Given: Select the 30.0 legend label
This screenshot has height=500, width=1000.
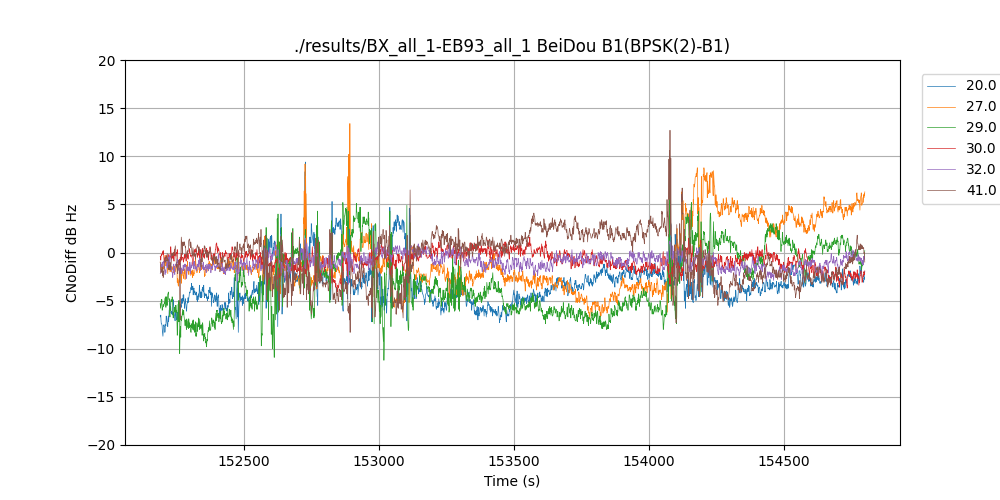Looking at the screenshot, I should (981, 149).
